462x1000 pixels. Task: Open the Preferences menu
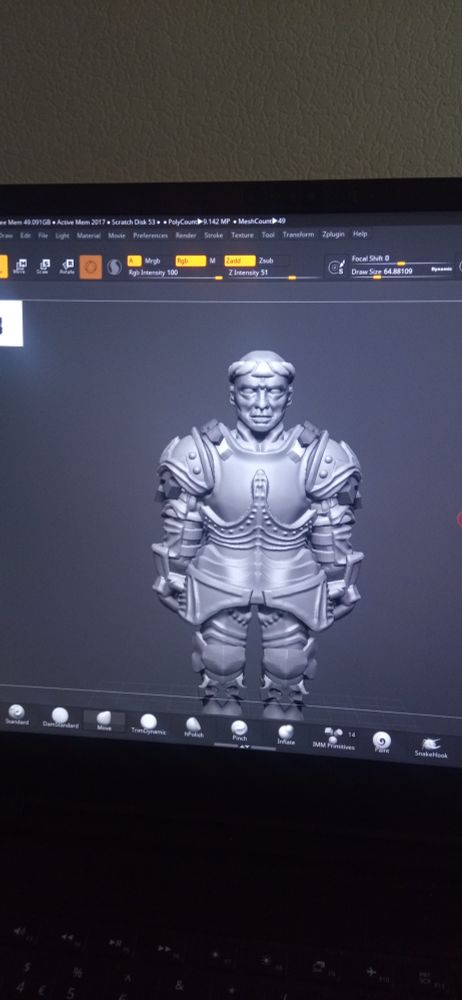151,235
